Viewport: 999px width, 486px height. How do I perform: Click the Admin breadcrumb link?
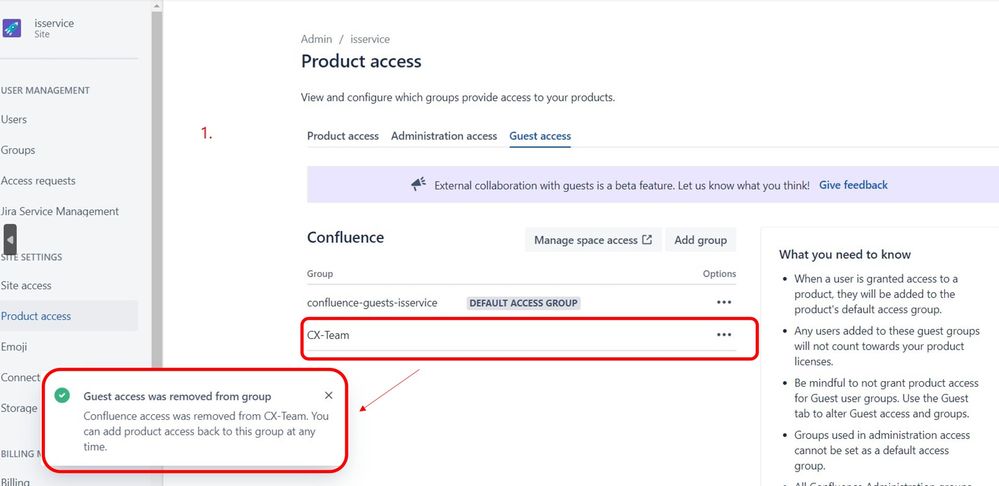tap(317, 39)
